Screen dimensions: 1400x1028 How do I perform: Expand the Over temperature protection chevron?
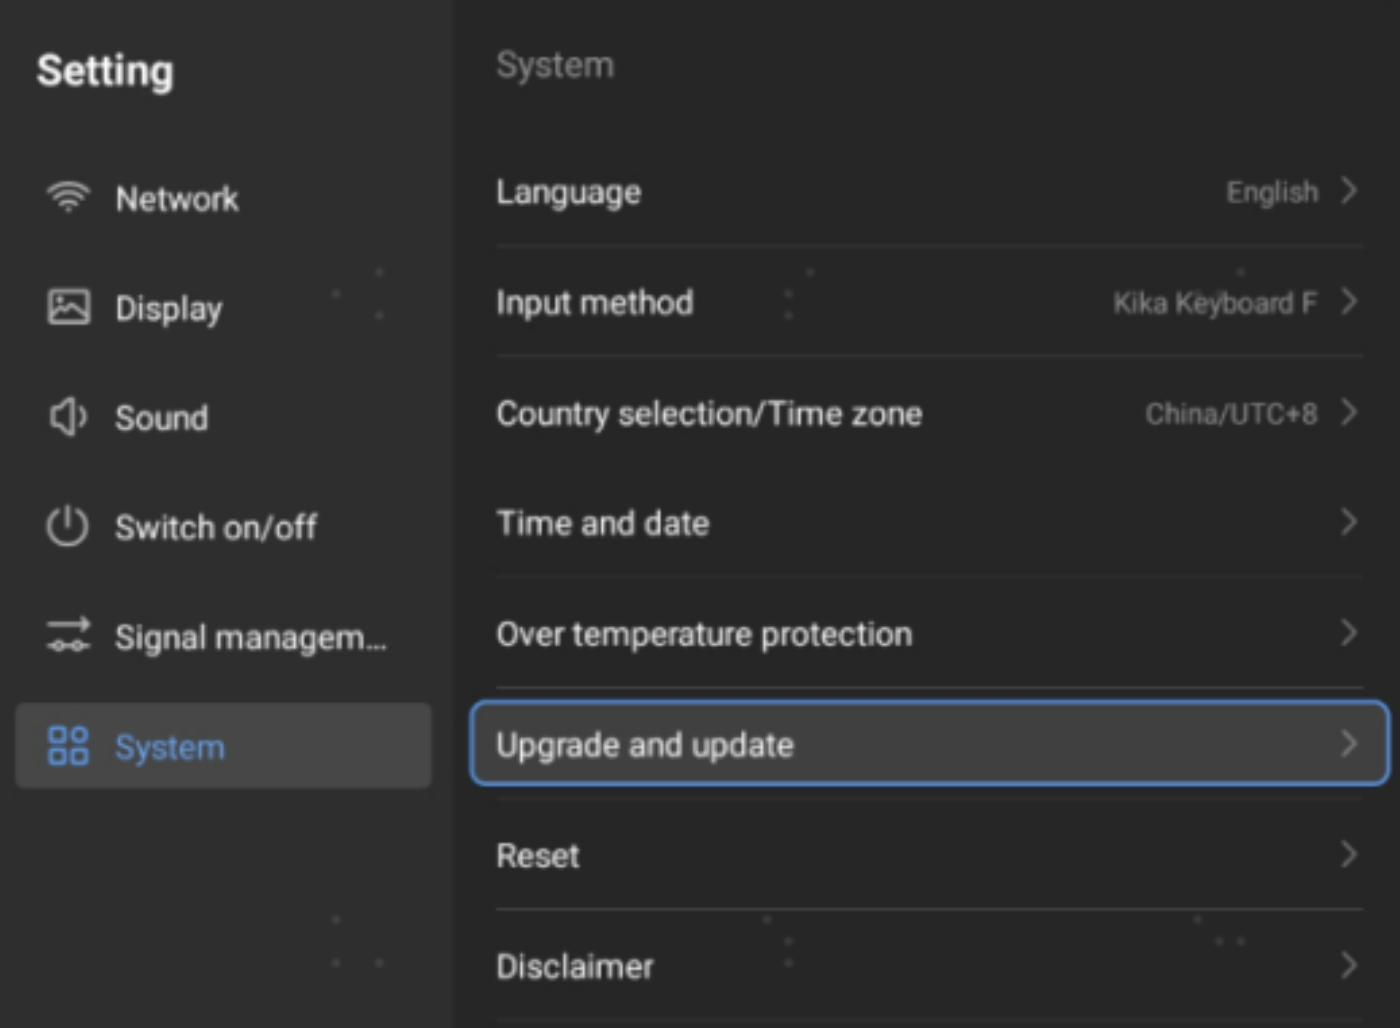pos(1349,632)
